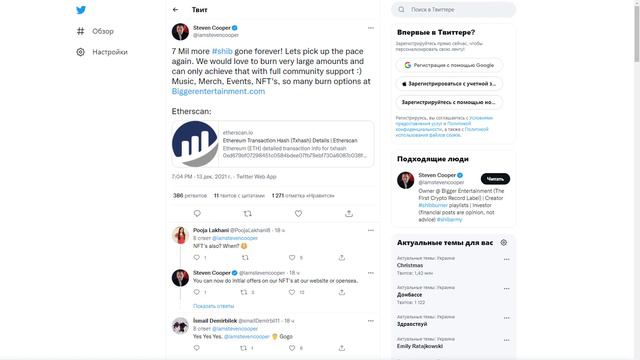Viewport: 640px width, 360px height.
Task: Like the main tweet with heart icon
Action: (298, 213)
